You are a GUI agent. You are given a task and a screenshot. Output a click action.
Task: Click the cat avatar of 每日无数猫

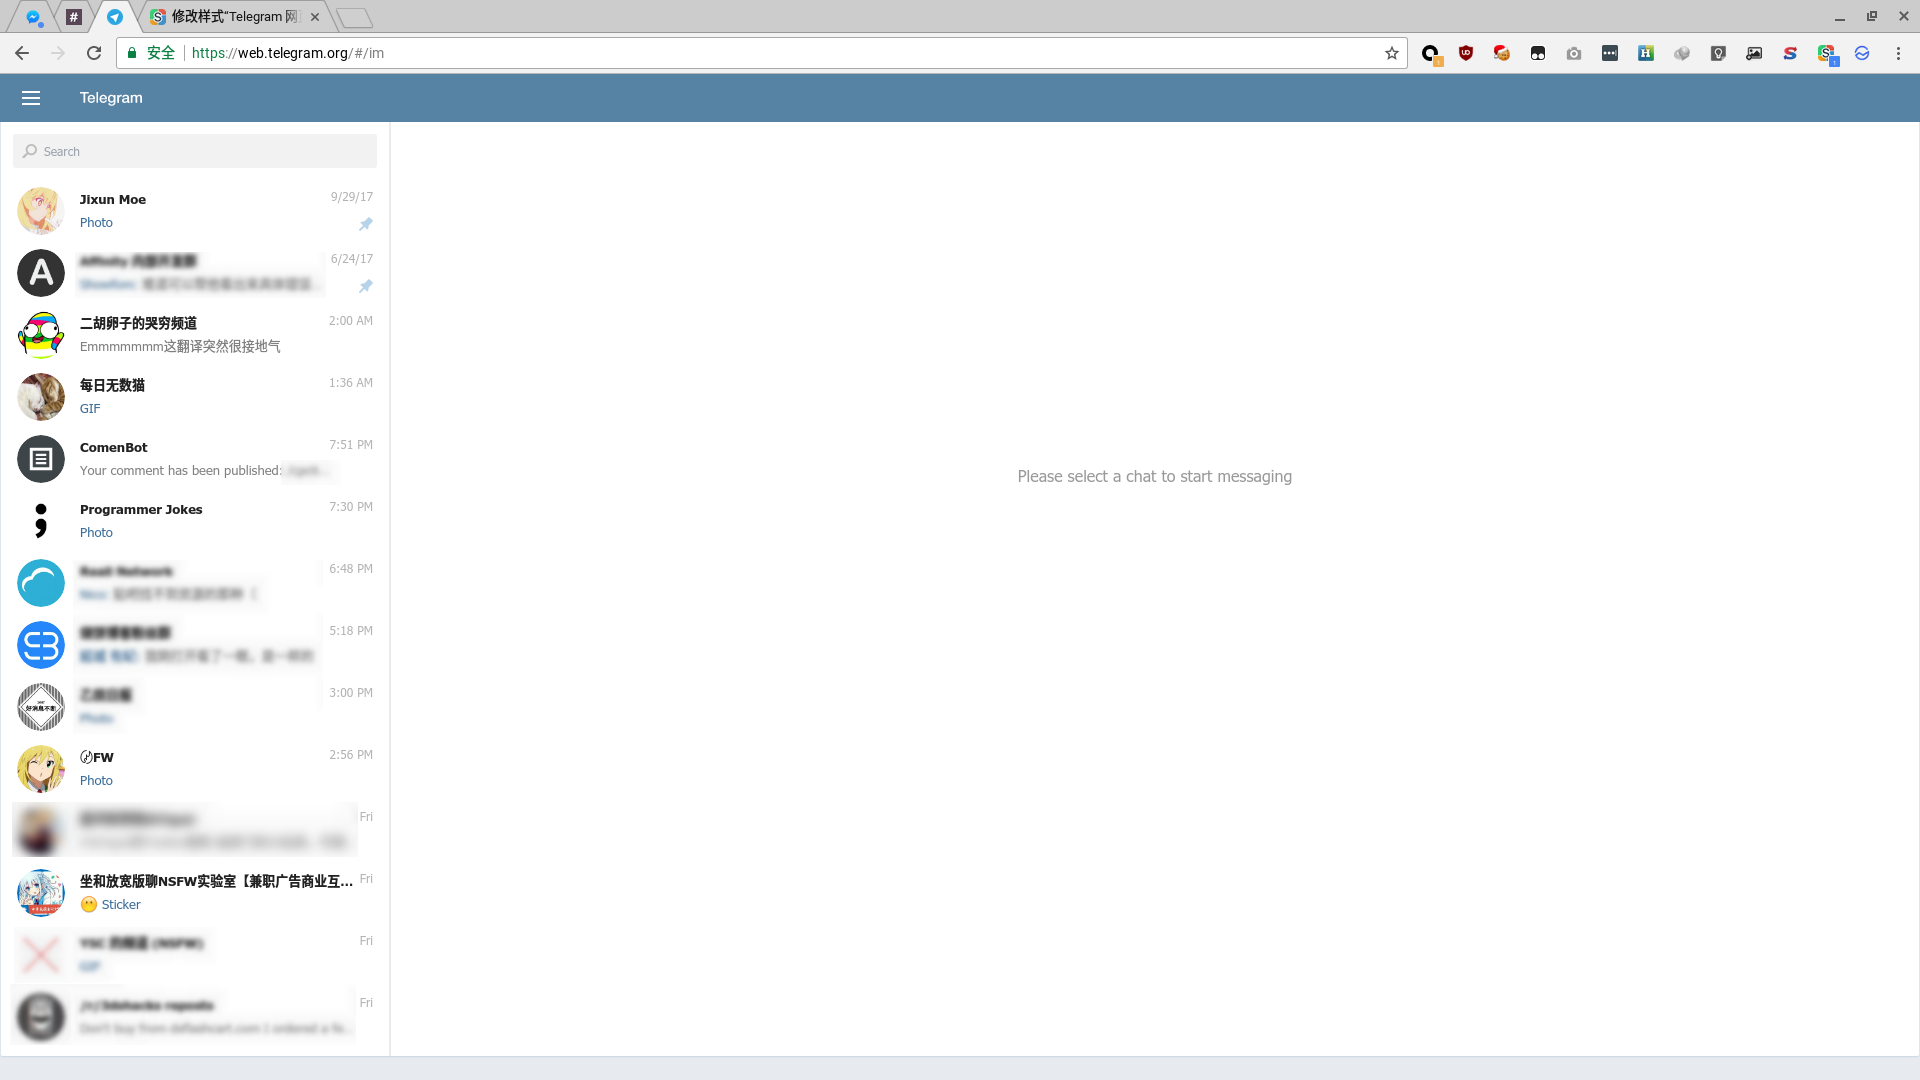pos(41,397)
